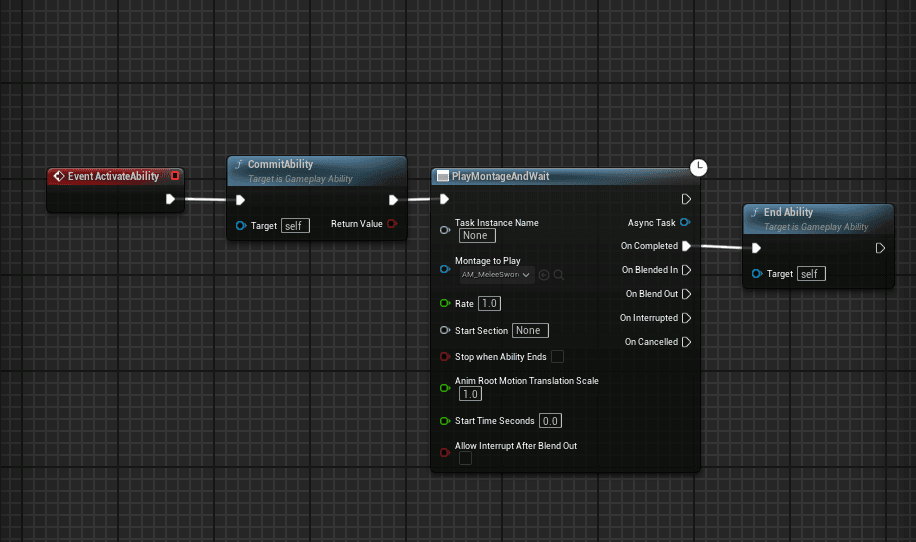Click the On Blended In exec pin
Image resolution: width=916 pixels, height=542 pixels.
pyautogui.click(x=686, y=270)
